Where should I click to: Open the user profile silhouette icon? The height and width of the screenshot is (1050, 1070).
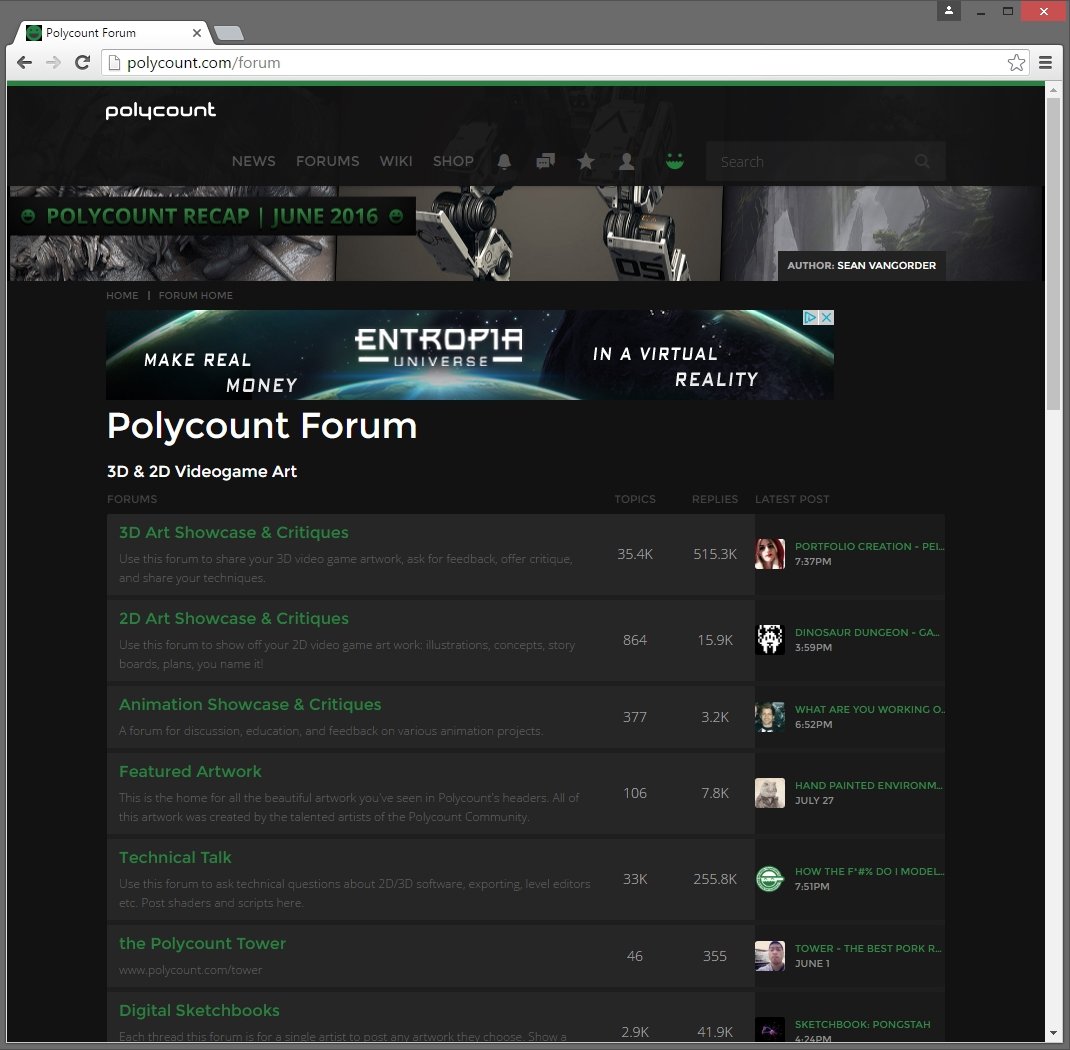(626, 162)
